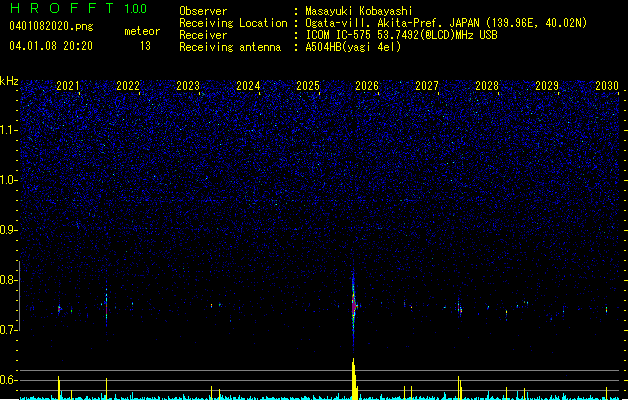
Task: Click the 2023 time marker
Action: point(188,86)
